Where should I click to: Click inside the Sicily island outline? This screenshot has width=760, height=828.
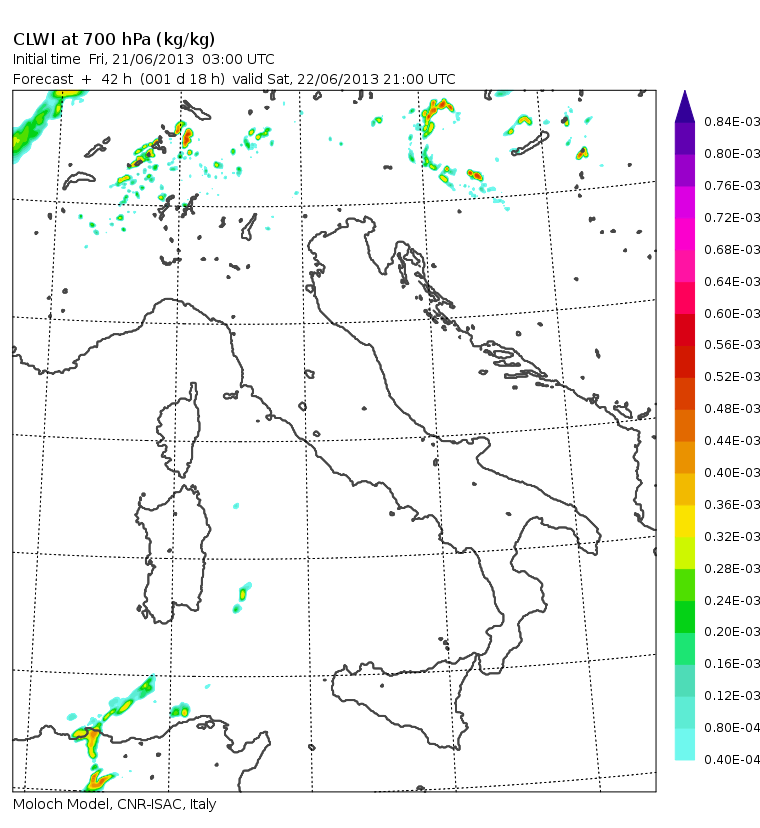[x=407, y=700]
